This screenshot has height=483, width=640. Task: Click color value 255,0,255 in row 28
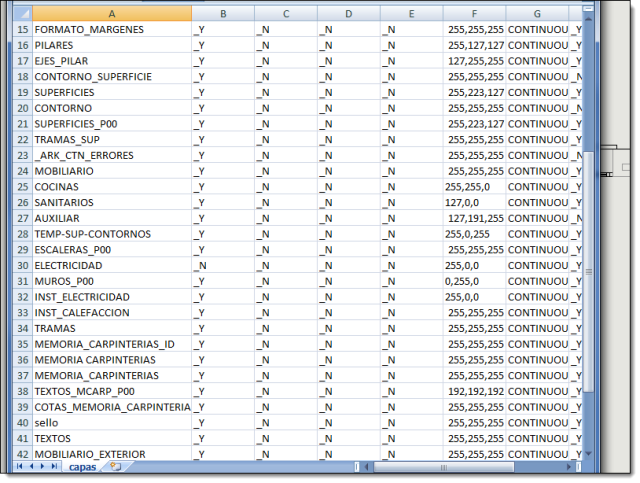pos(474,234)
